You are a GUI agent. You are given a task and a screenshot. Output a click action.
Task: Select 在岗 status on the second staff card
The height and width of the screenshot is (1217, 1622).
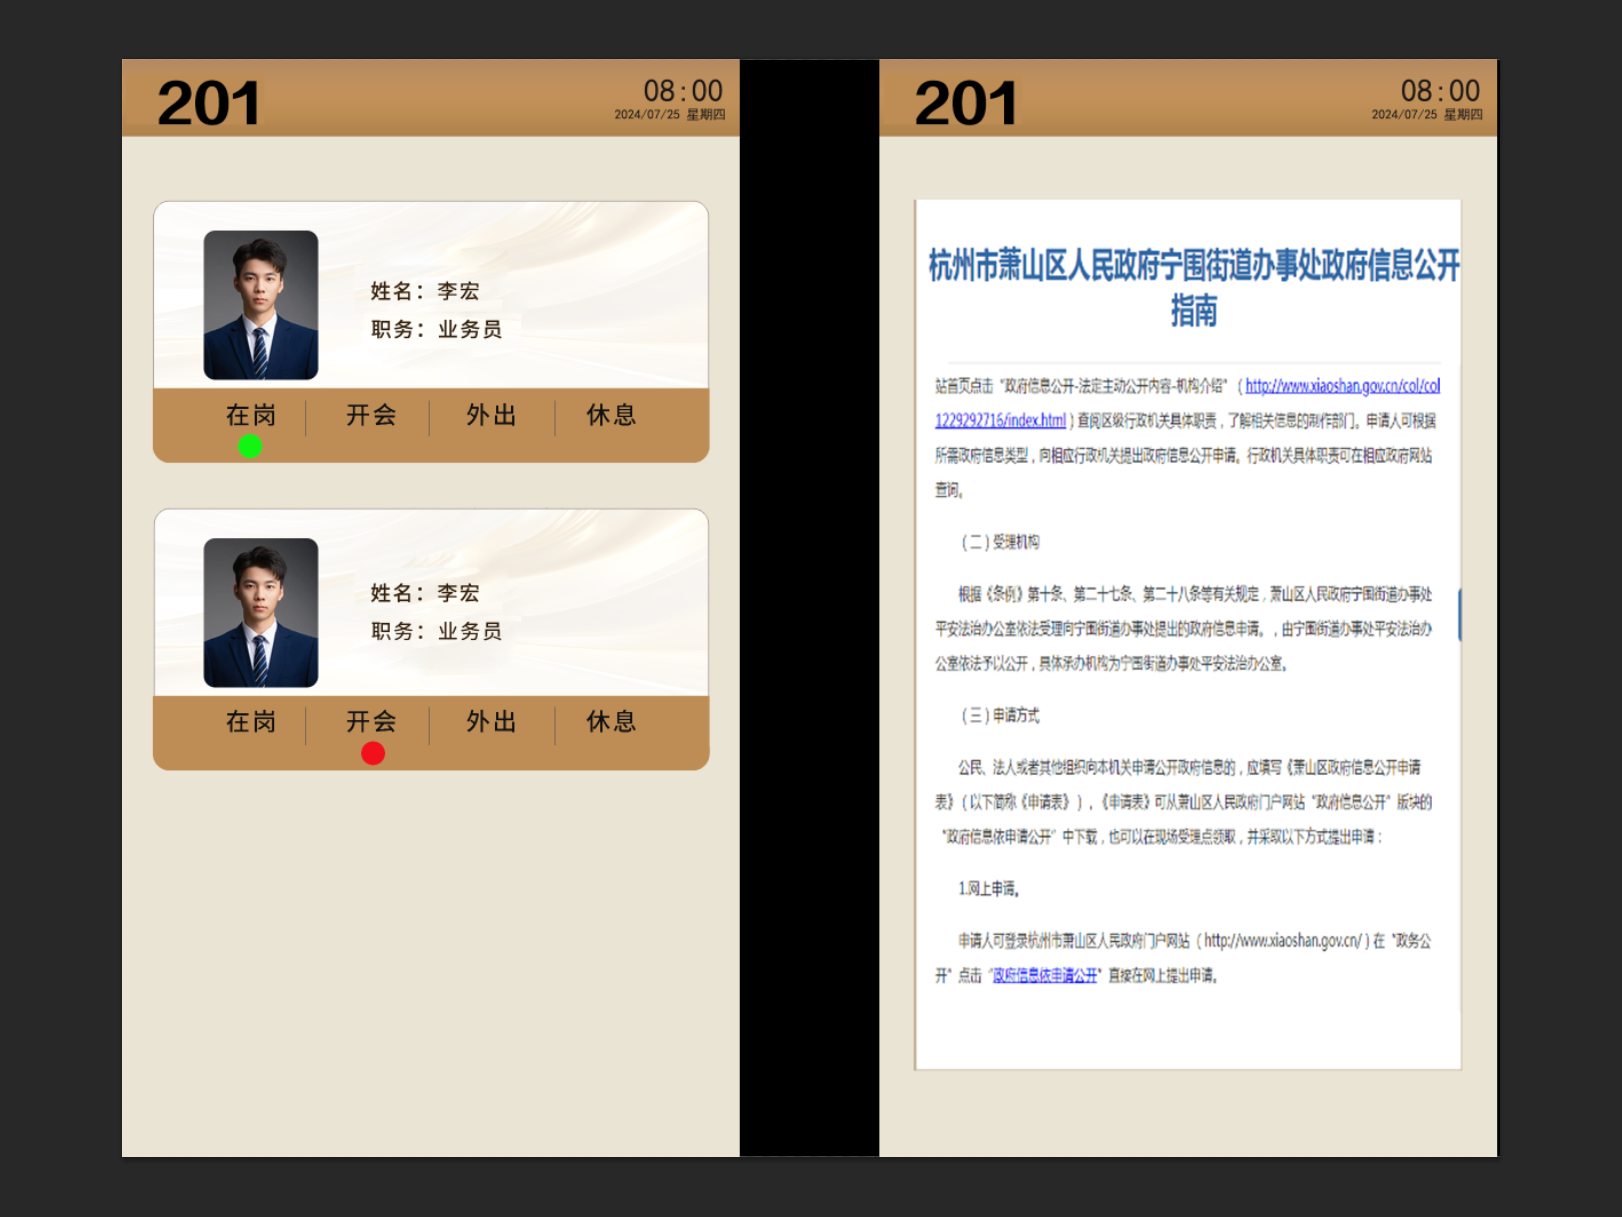250,722
